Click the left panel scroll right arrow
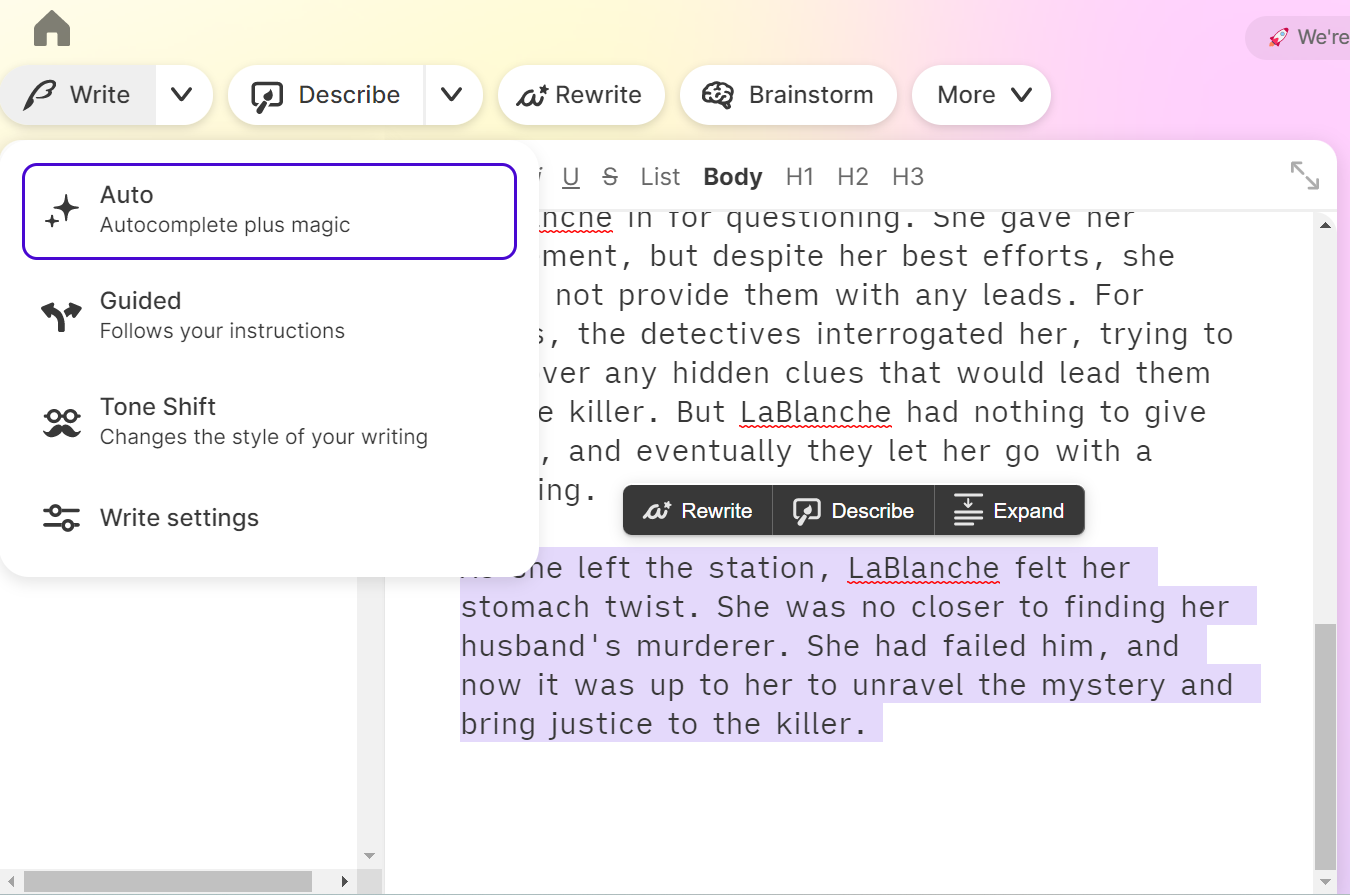Screen dimensions: 1350x895 pyautogui.click(x=345, y=881)
